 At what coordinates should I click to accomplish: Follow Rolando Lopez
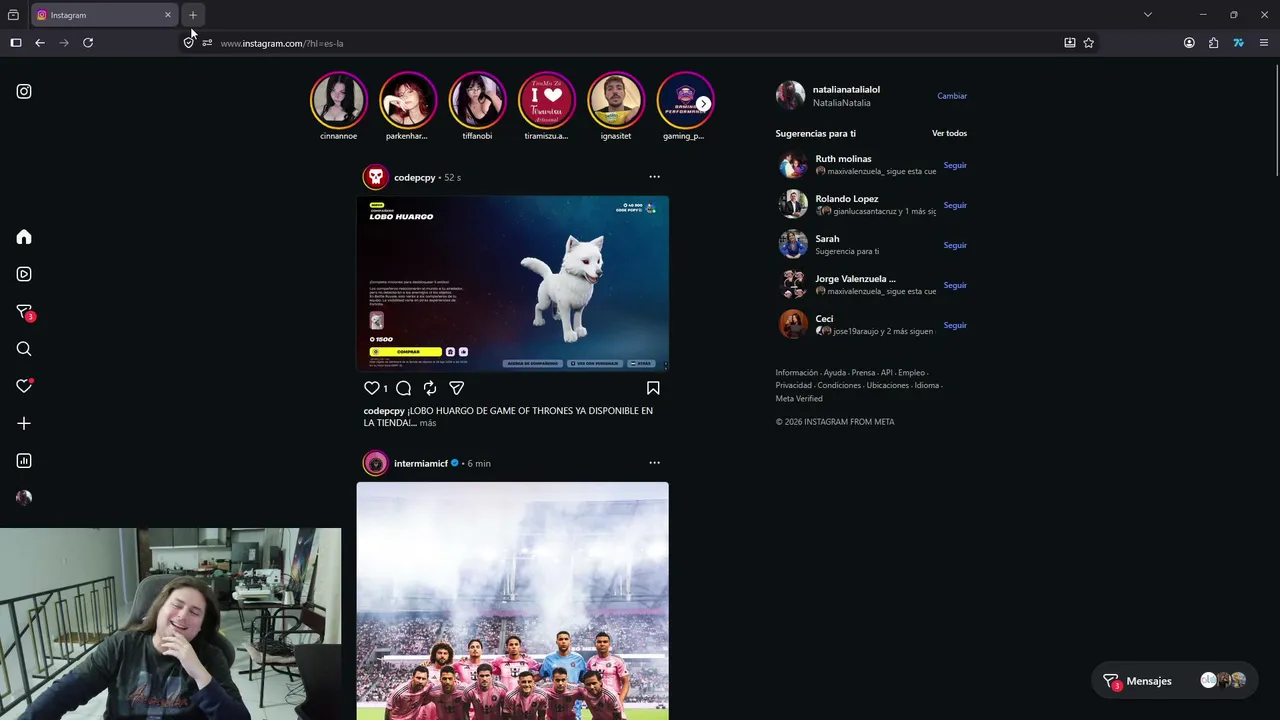point(955,205)
